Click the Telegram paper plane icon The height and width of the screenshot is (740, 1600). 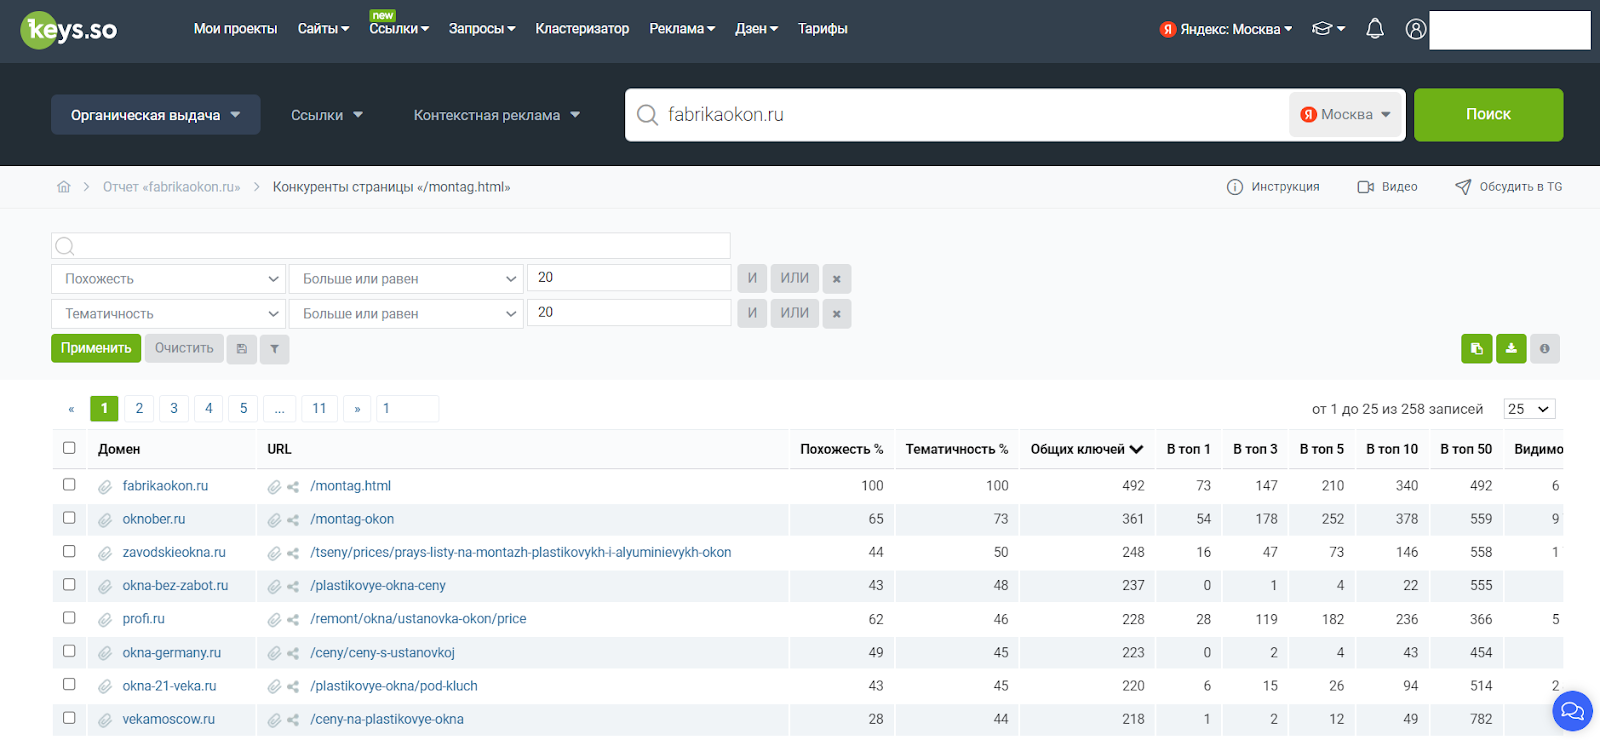(x=1463, y=187)
